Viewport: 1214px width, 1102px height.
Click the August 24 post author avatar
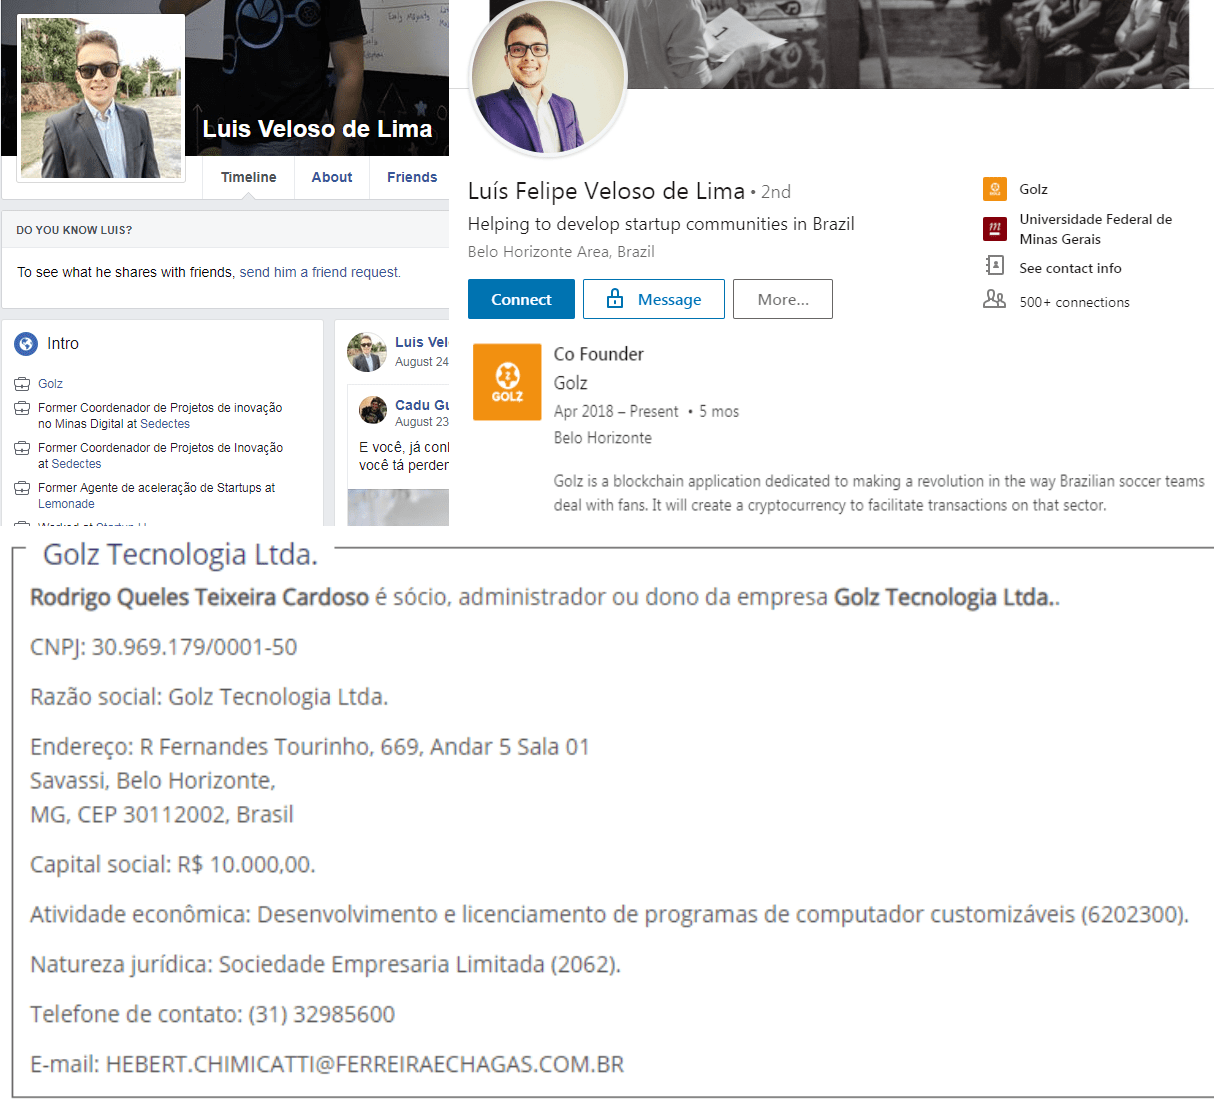point(366,352)
